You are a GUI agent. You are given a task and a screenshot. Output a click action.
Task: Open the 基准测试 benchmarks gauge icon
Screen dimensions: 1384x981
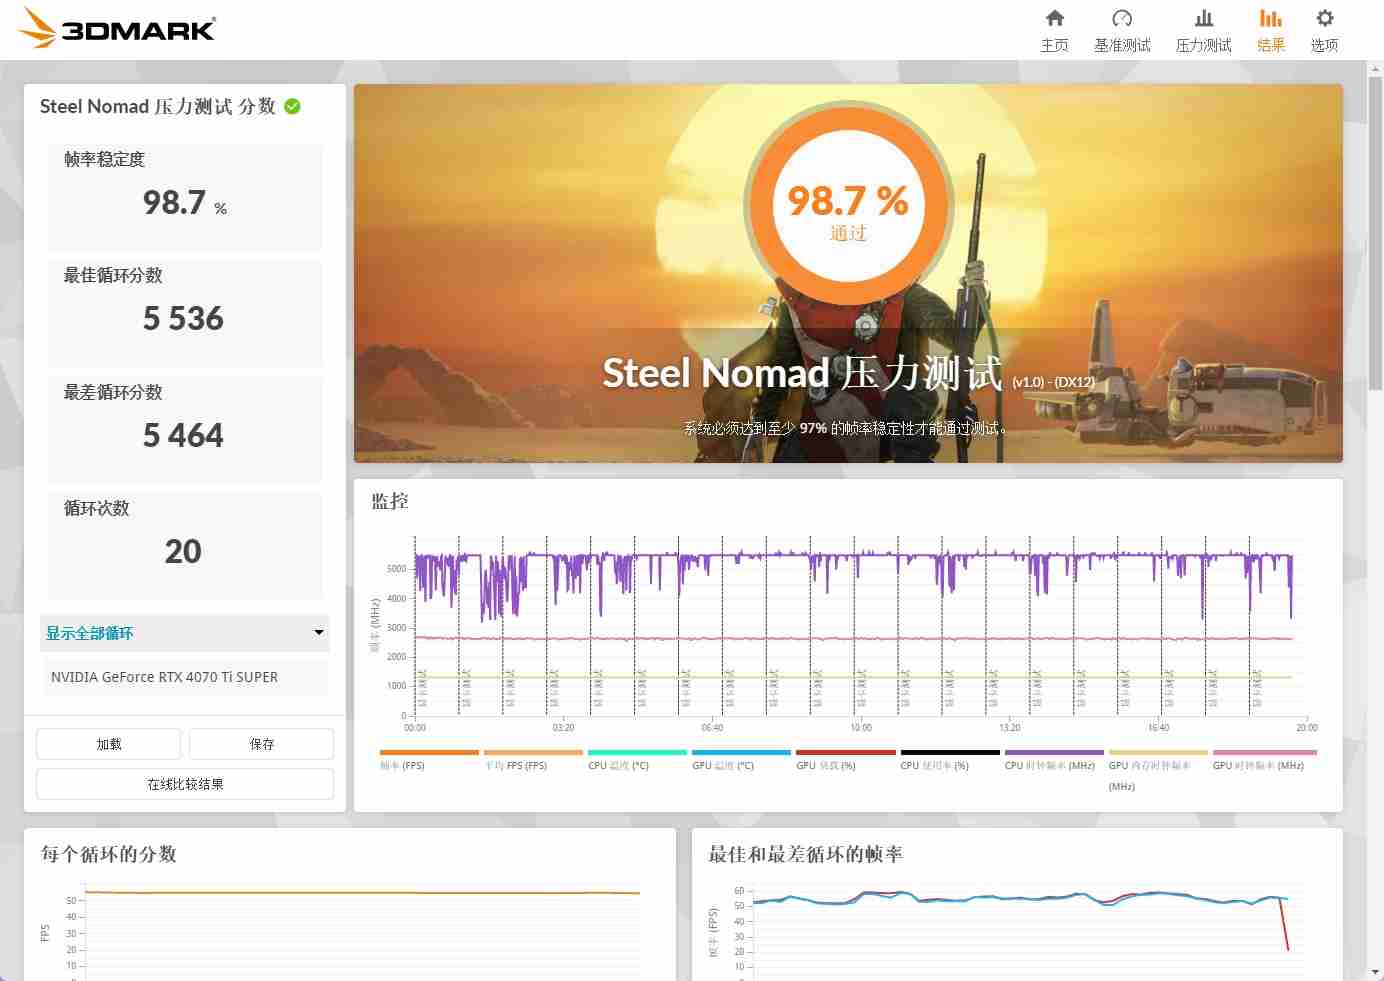[x=1121, y=19]
